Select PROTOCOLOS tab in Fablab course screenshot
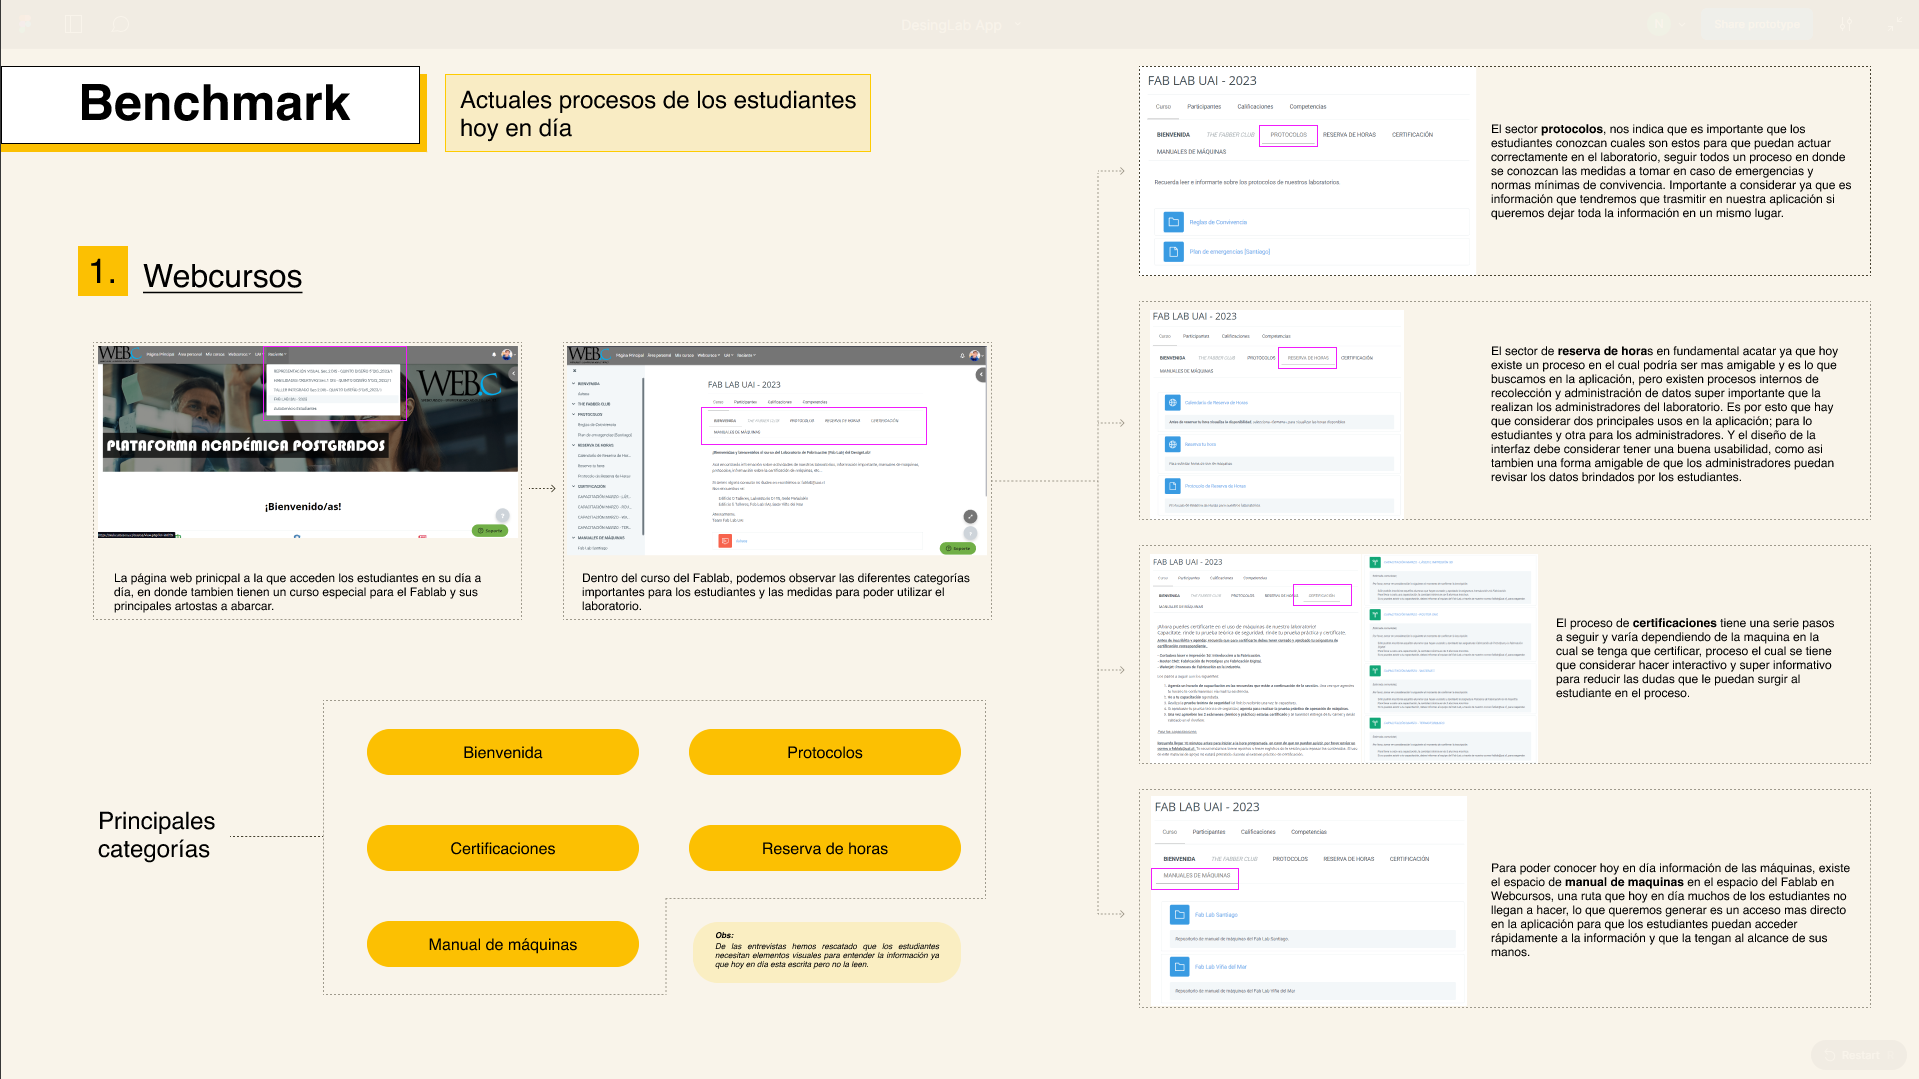Viewport: 1919px width, 1079px height. [x=801, y=420]
